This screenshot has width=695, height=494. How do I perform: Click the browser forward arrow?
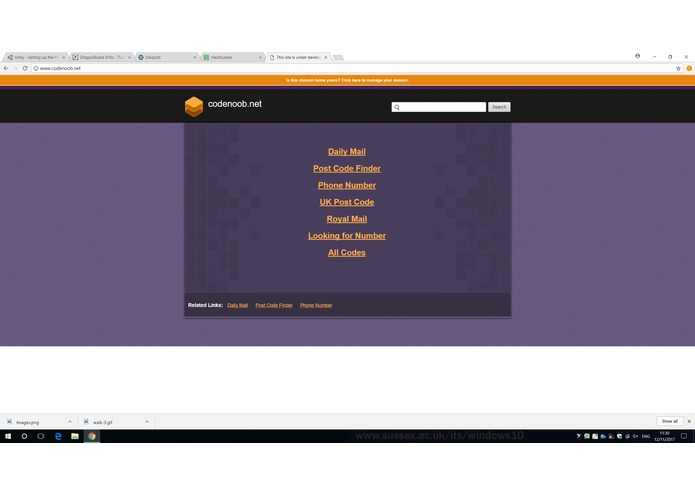pos(16,68)
